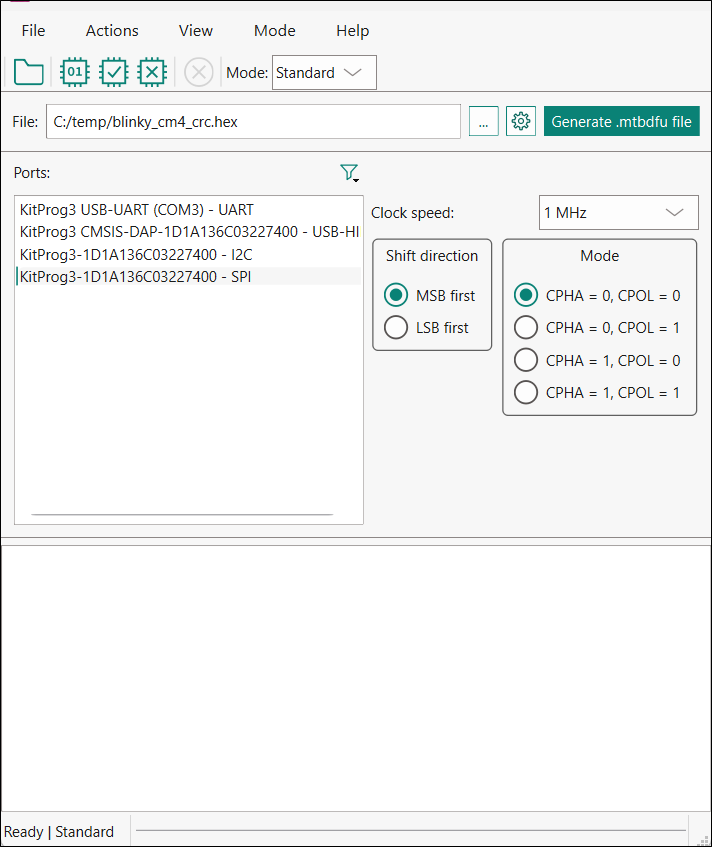Click the Erase chip icon with X

pyautogui.click(x=152, y=72)
